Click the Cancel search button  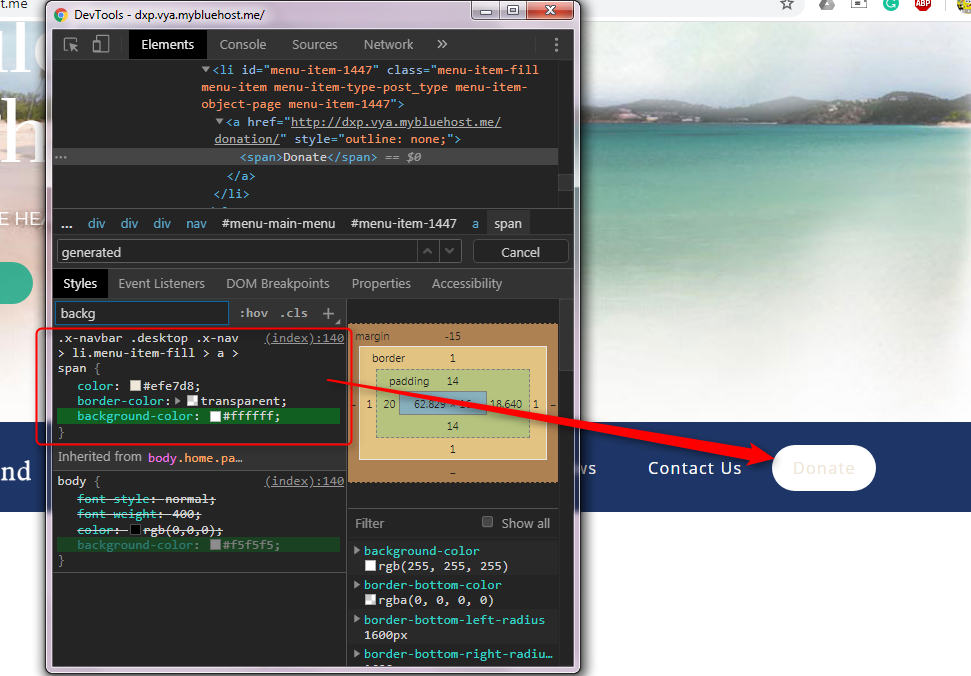tap(520, 252)
